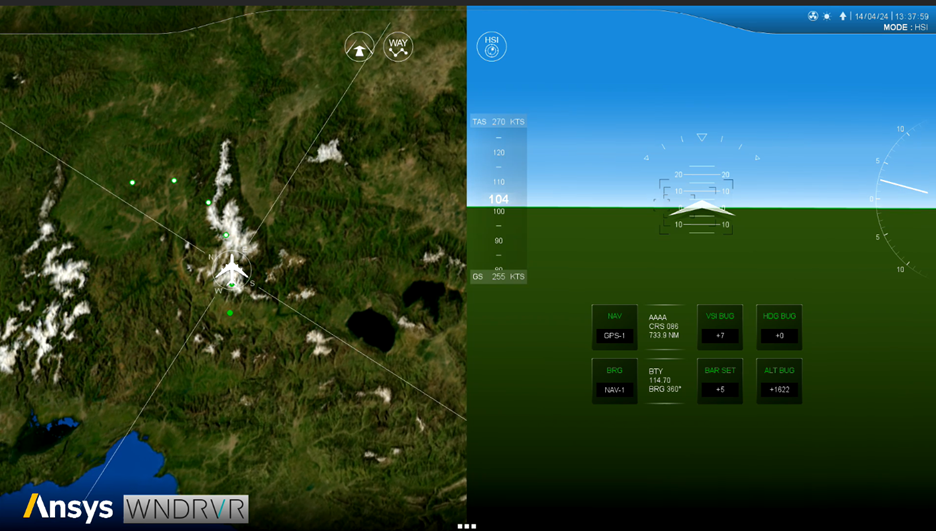Toggle the WAY waypoint display button

coord(398,47)
